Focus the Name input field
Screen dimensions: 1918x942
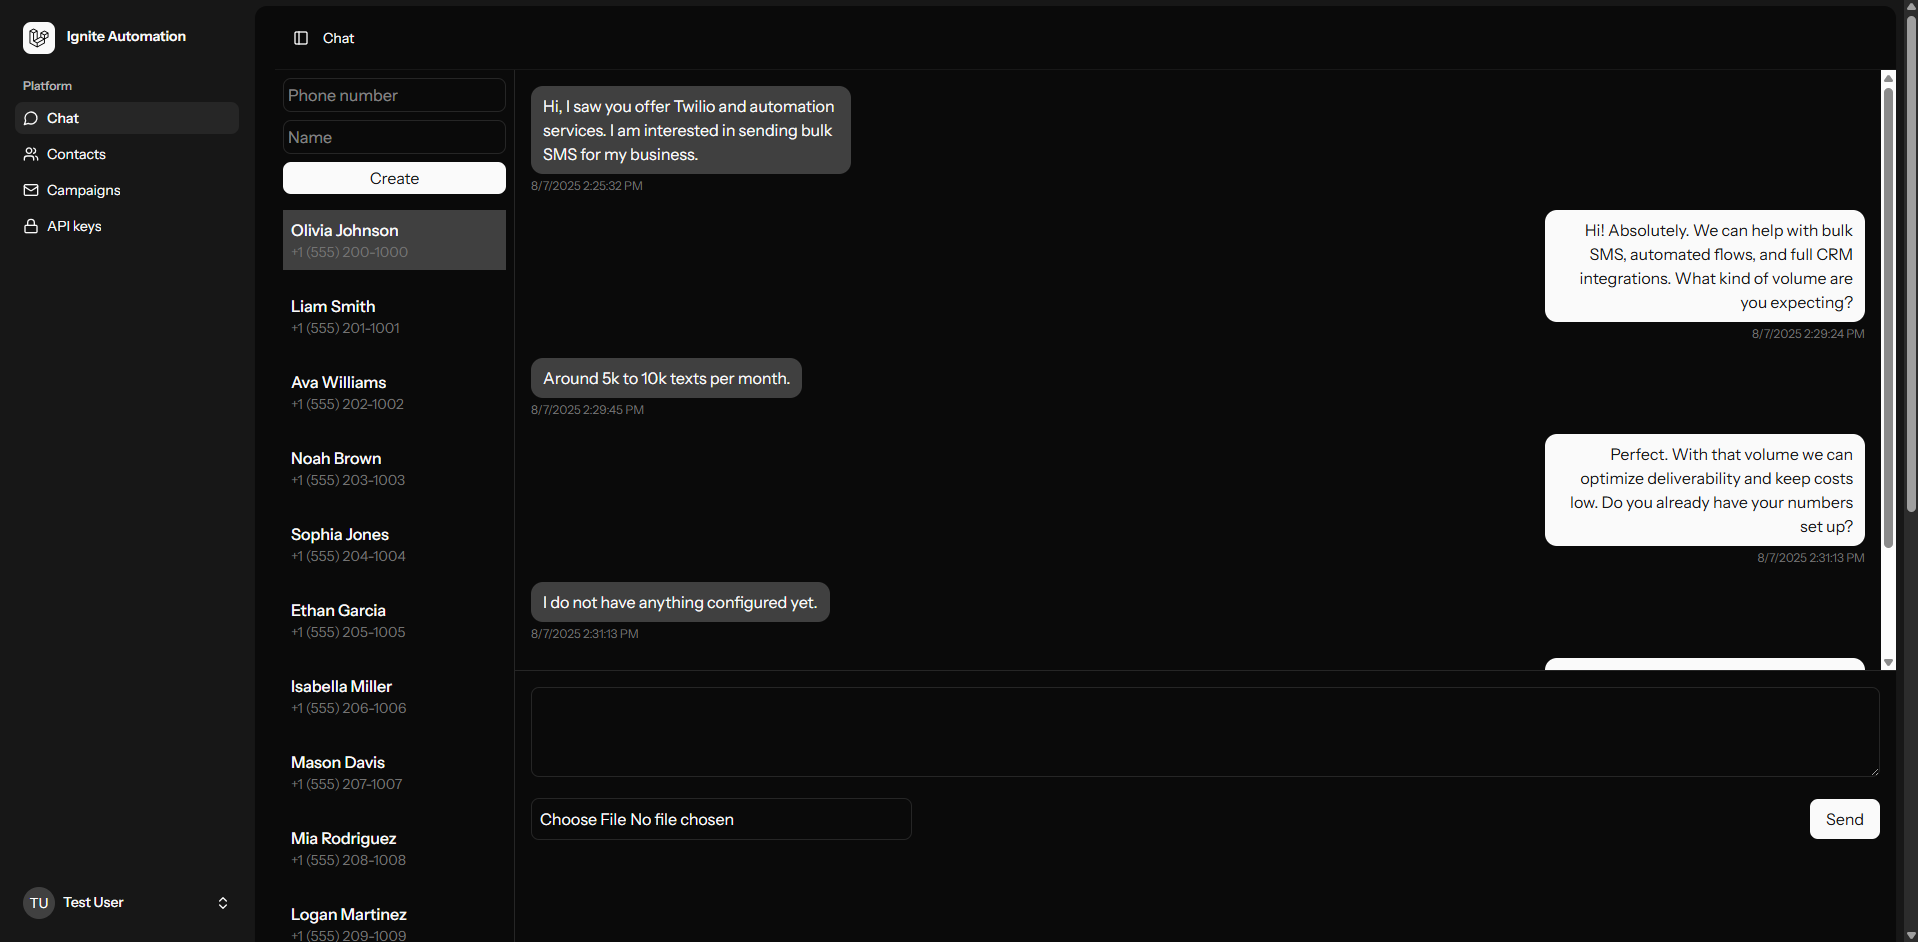tap(394, 137)
